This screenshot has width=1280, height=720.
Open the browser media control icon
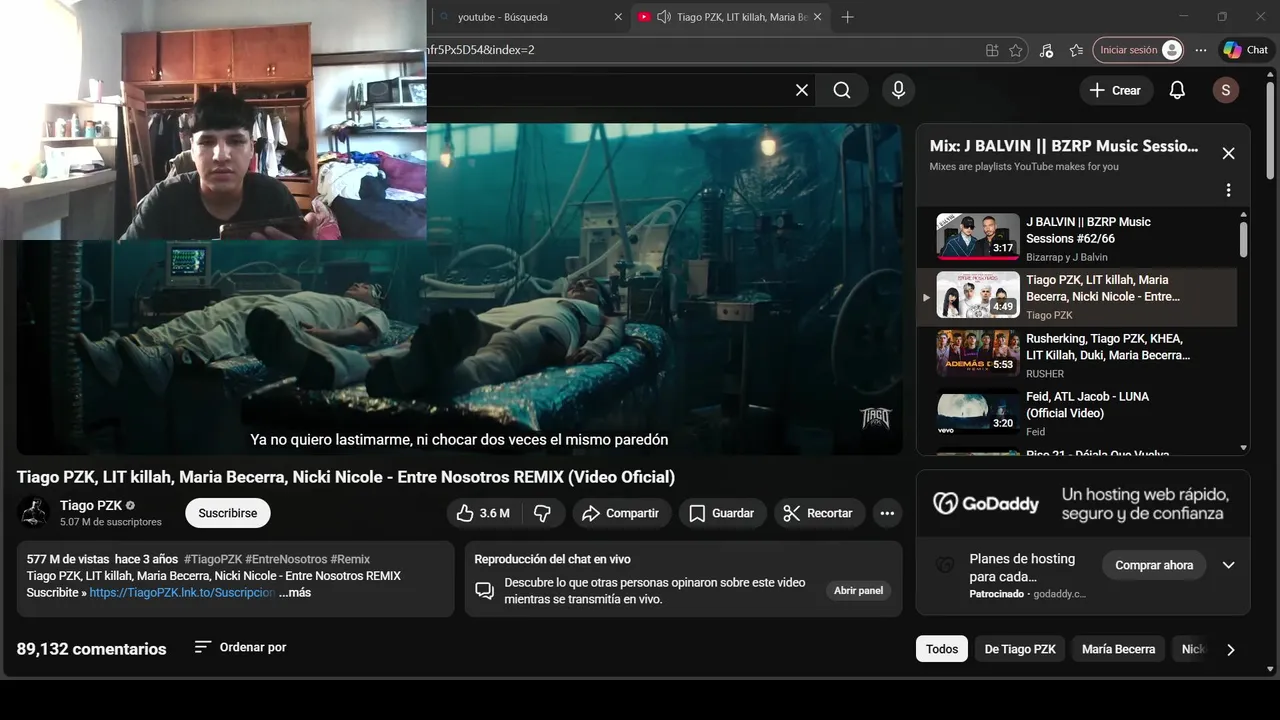point(1046,50)
